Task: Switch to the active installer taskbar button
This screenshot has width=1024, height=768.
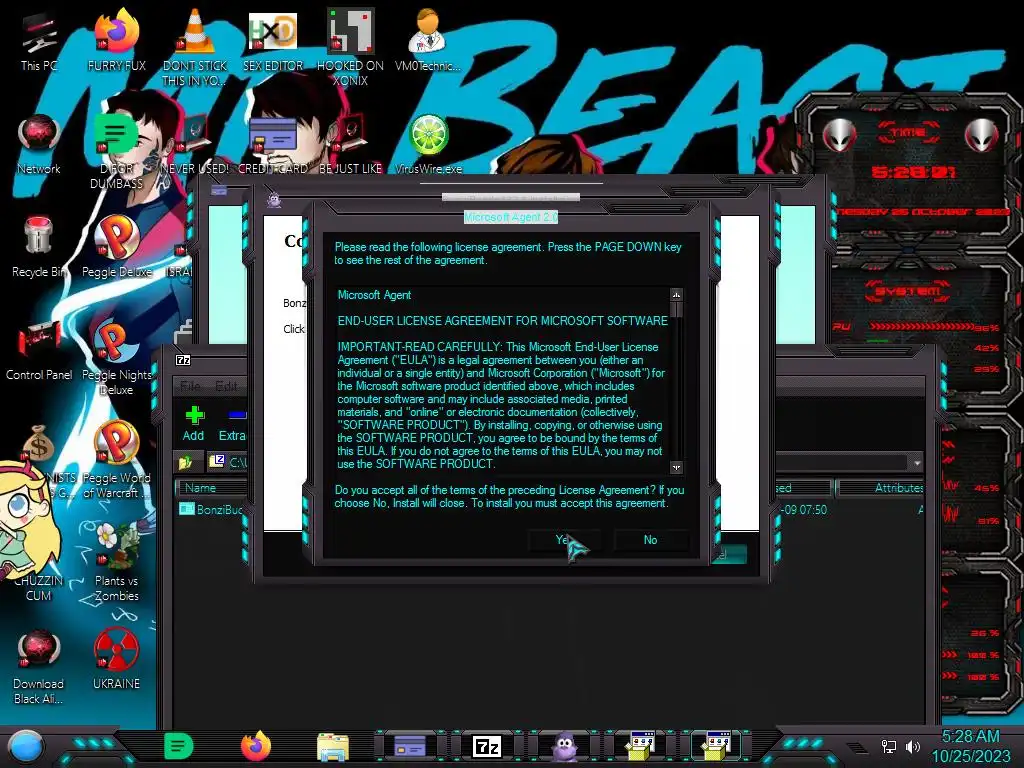Action: (x=716, y=746)
